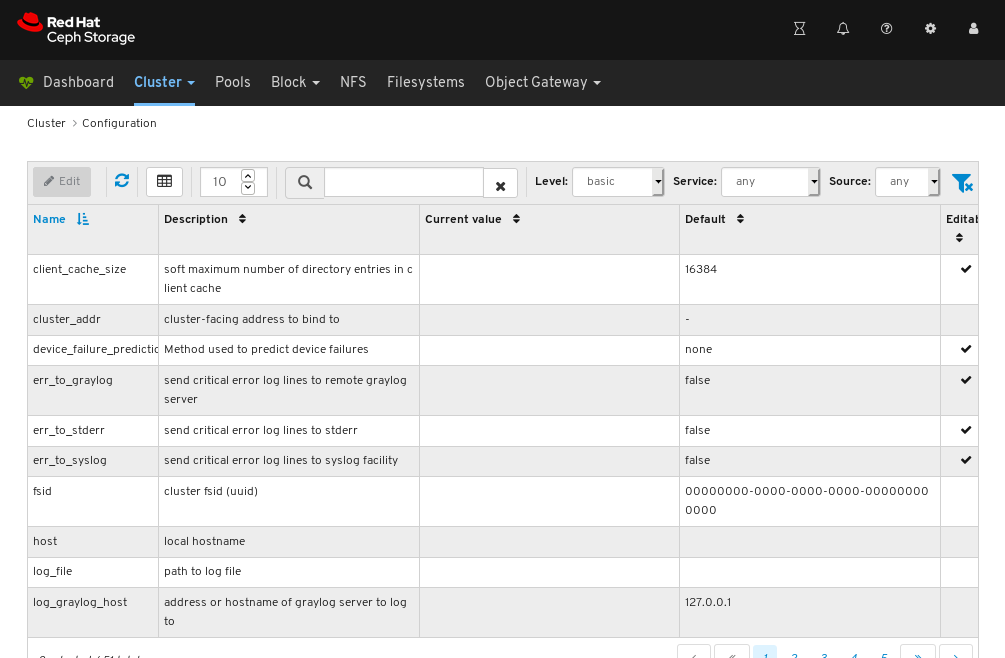Click the Current value column sort arrows
This screenshot has height=658, width=1005.
(516, 219)
